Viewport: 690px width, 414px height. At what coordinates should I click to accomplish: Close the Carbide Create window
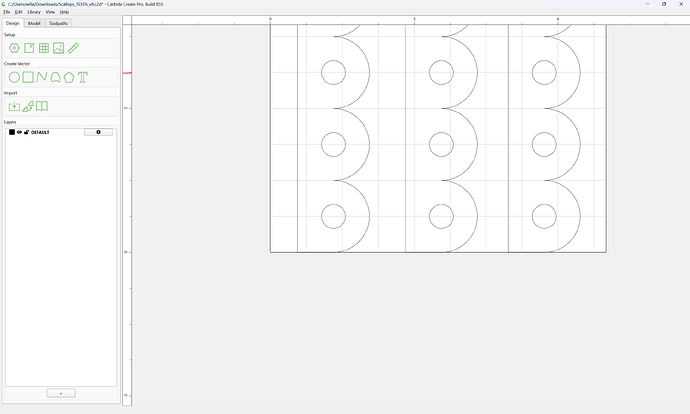click(x=681, y=4)
